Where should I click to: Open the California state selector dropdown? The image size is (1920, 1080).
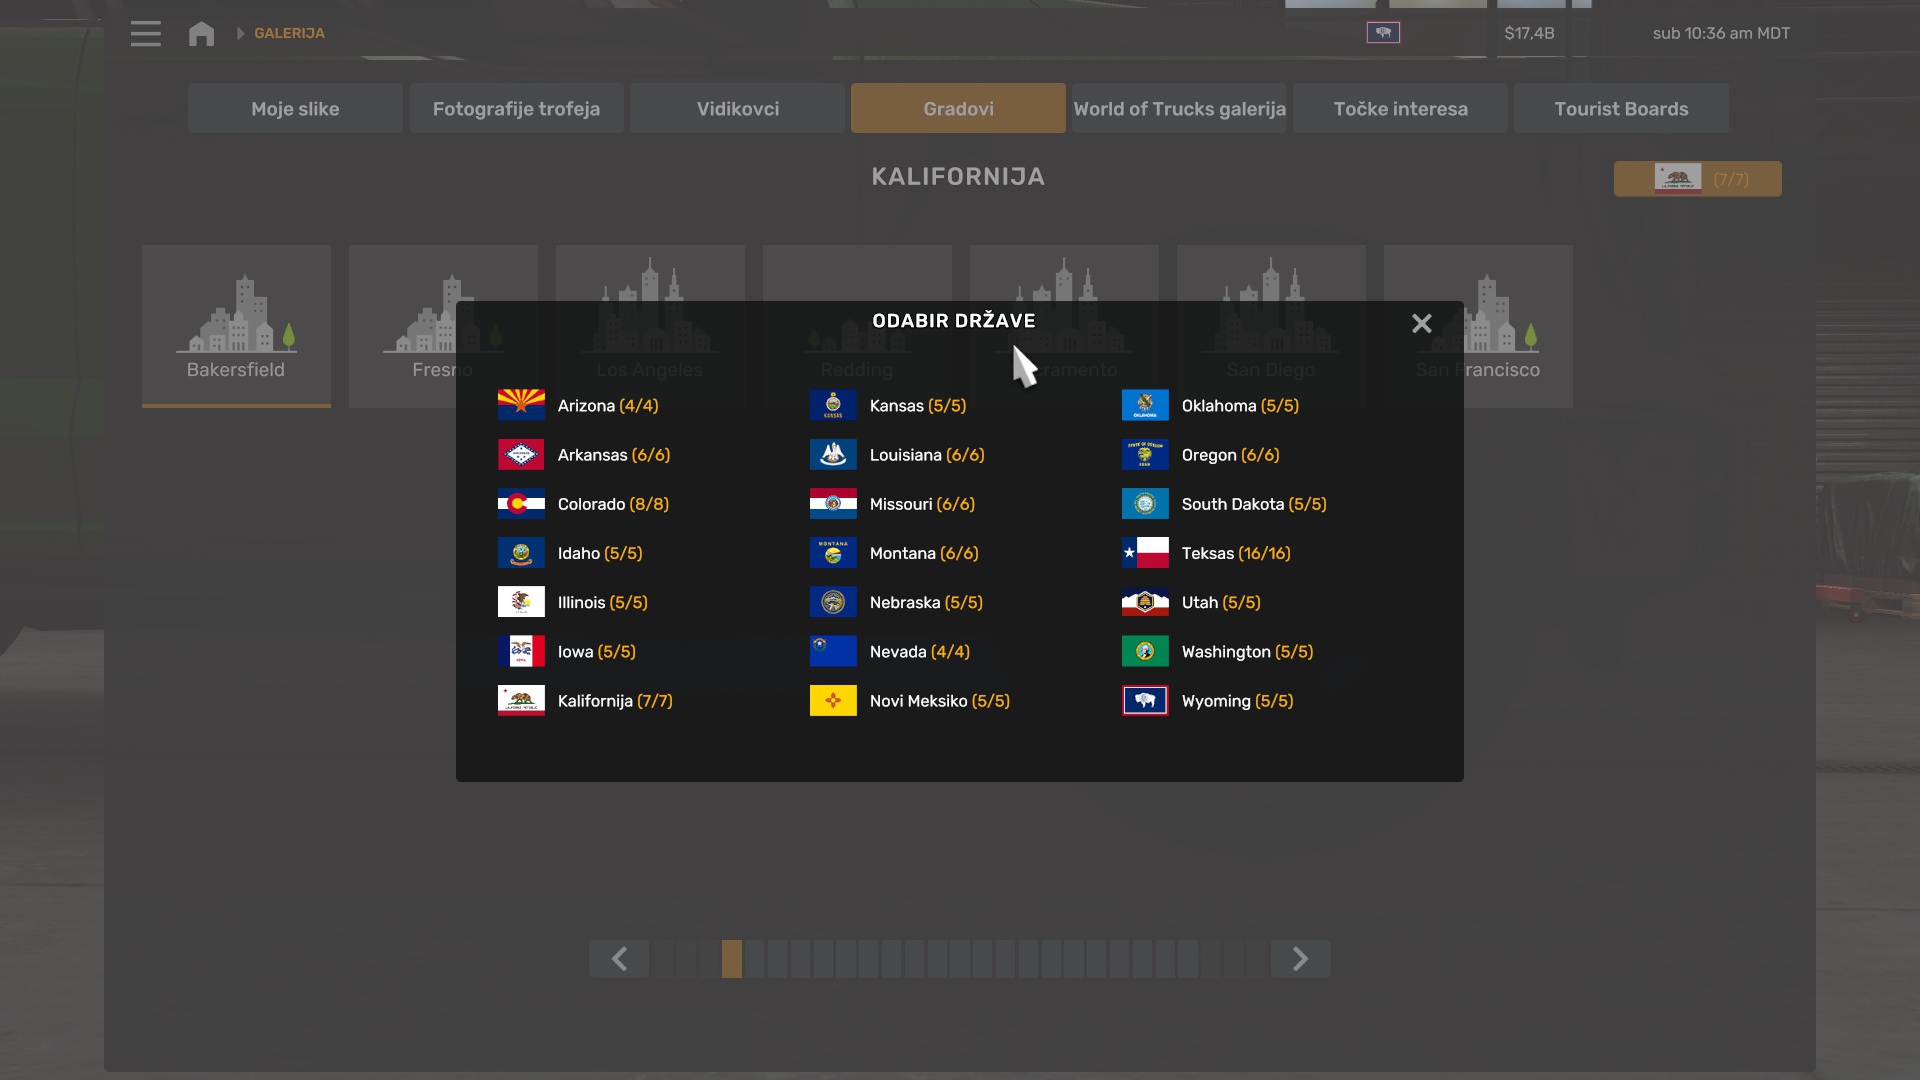coord(1697,179)
